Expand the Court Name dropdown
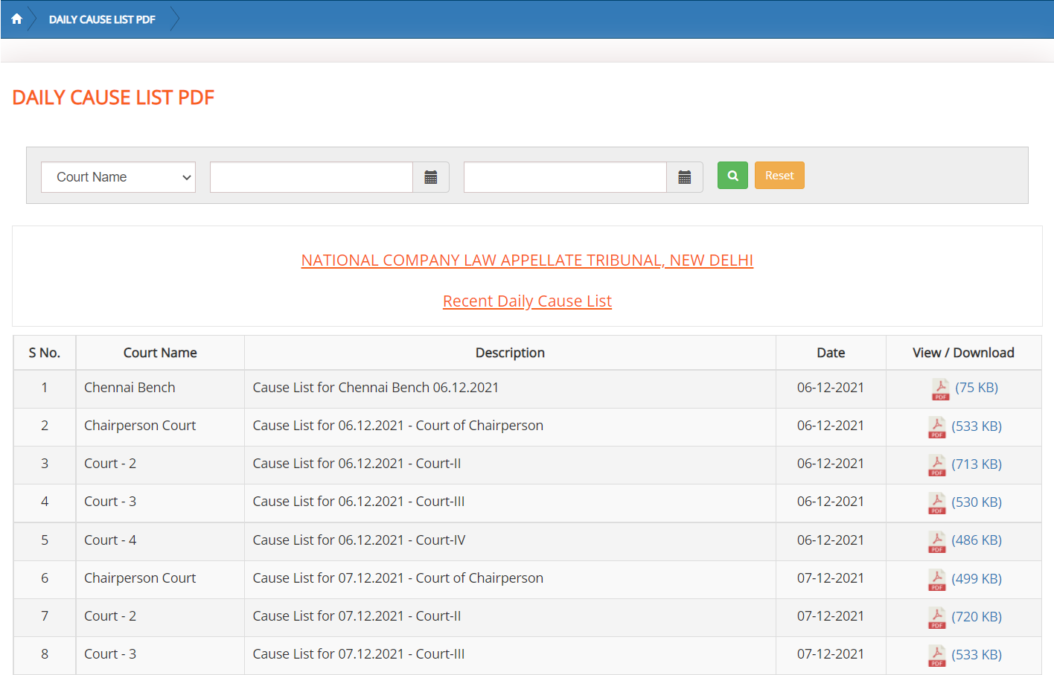 [x=118, y=177]
